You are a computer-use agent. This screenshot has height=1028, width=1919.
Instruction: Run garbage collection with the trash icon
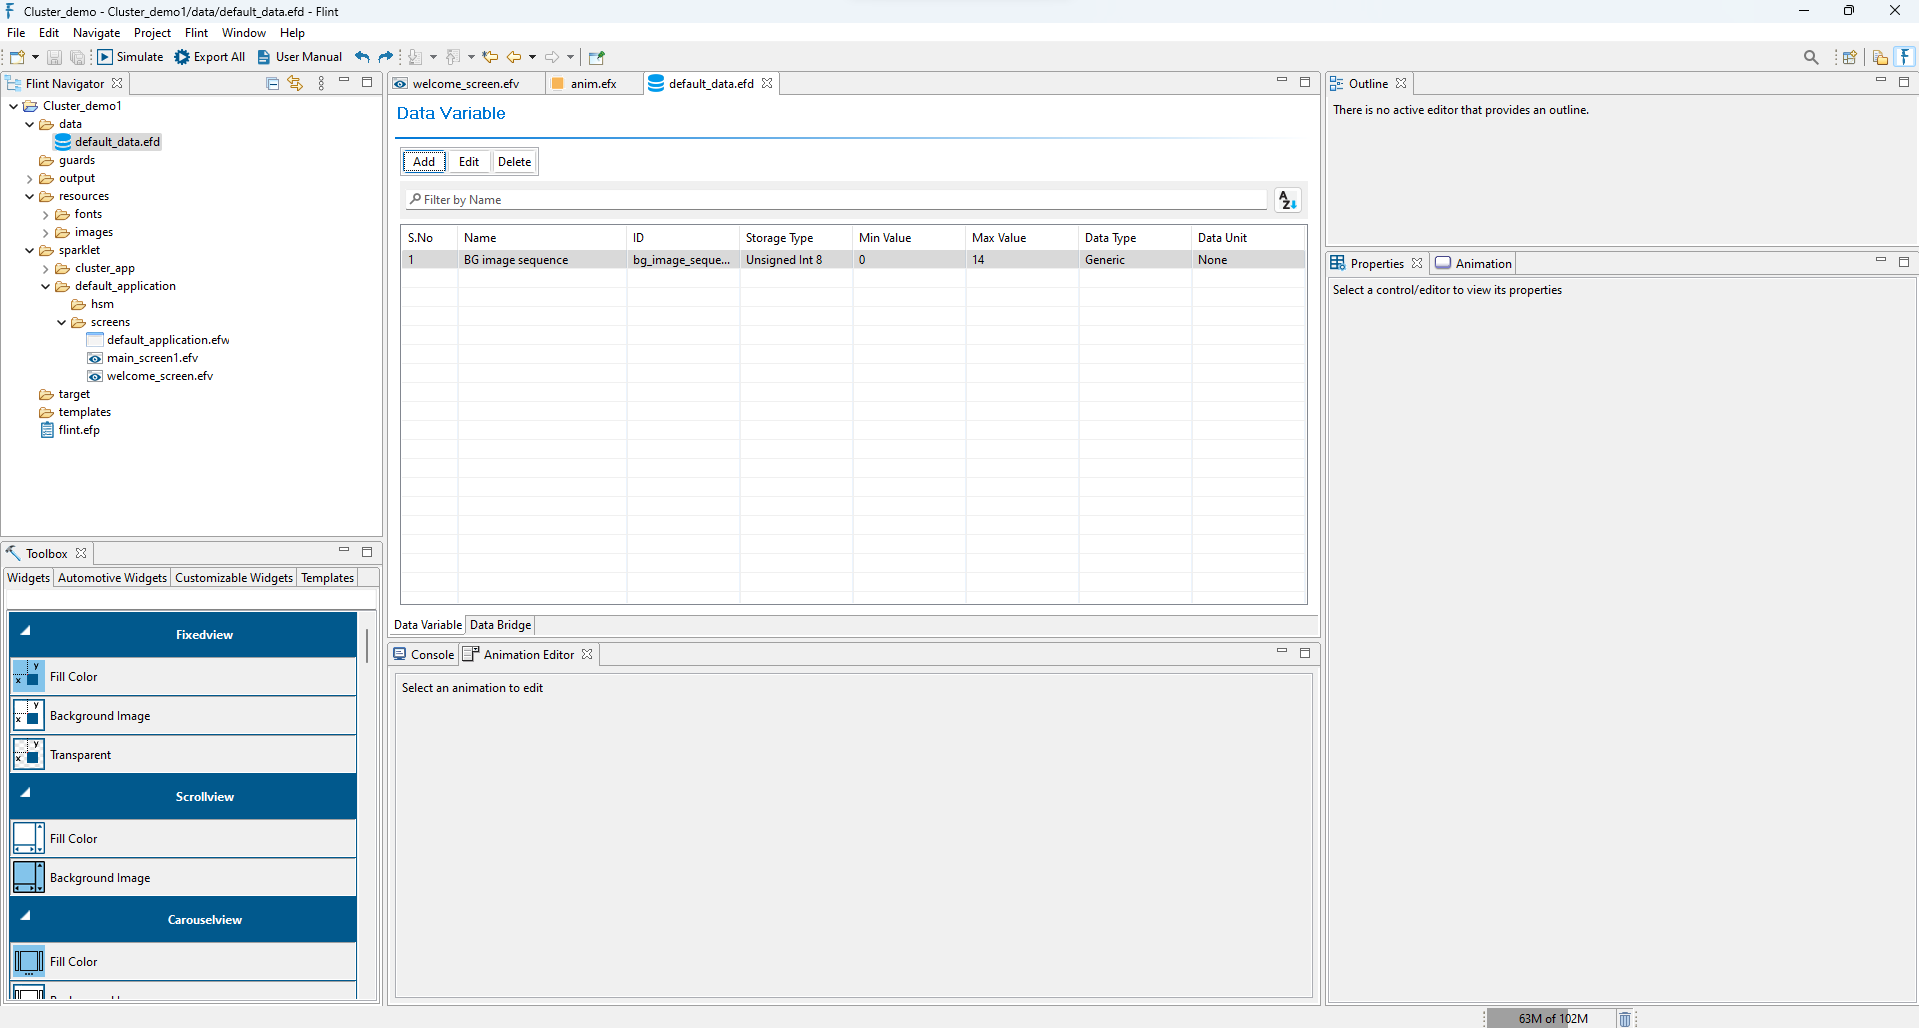tap(1623, 1018)
